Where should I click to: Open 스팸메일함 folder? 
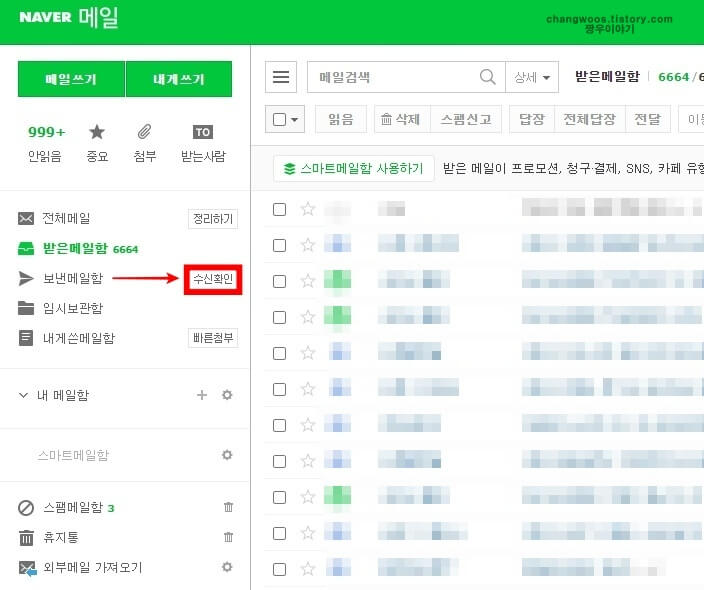pos(73,508)
